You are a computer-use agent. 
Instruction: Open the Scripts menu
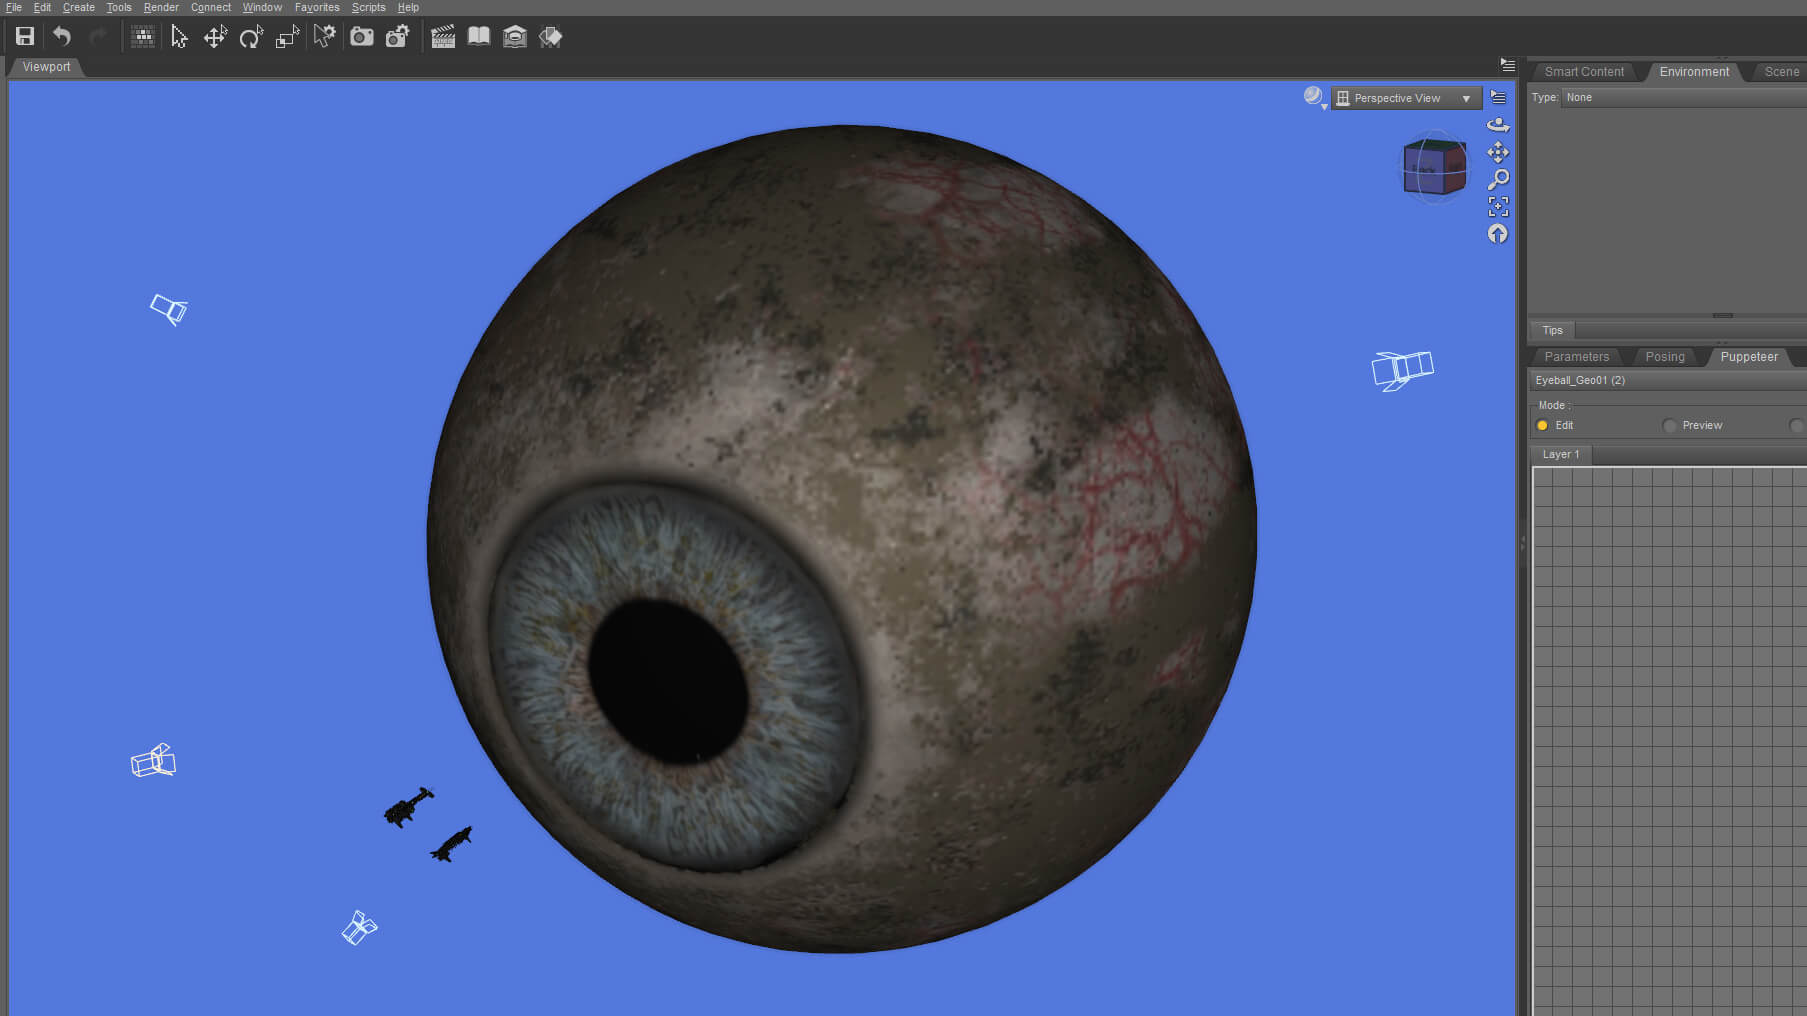tap(368, 7)
